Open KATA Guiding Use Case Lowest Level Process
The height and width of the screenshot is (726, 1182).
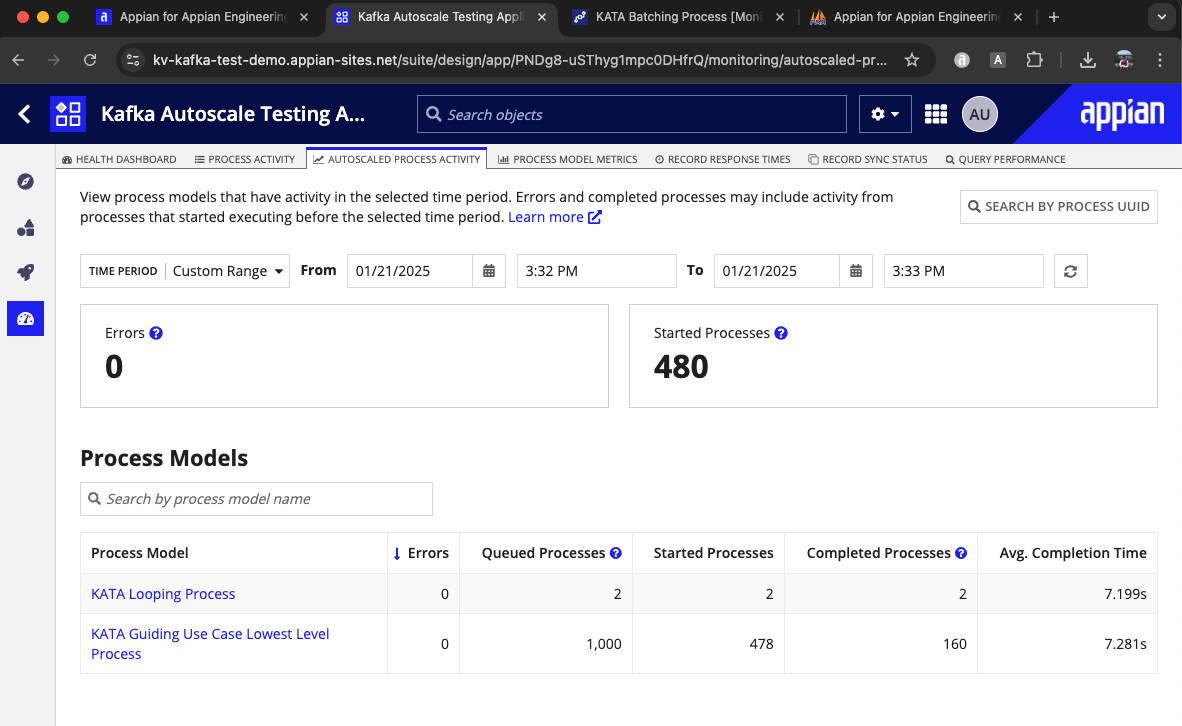point(210,644)
